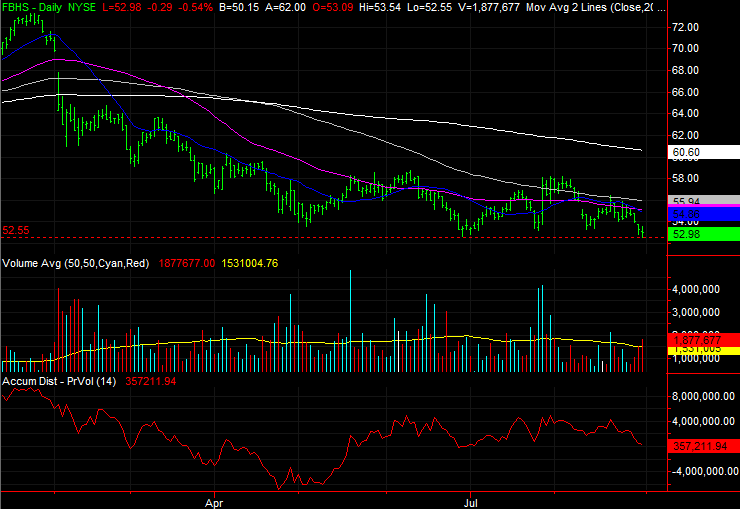Click the bid value B=50.15
The height and width of the screenshot is (509, 740).
pos(239,7)
